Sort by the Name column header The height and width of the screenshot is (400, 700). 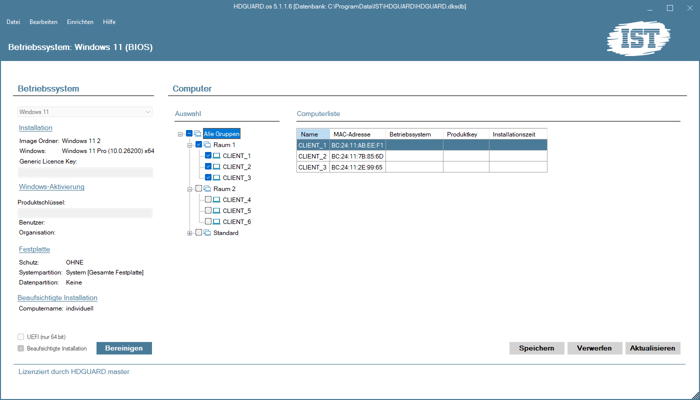[x=313, y=134]
